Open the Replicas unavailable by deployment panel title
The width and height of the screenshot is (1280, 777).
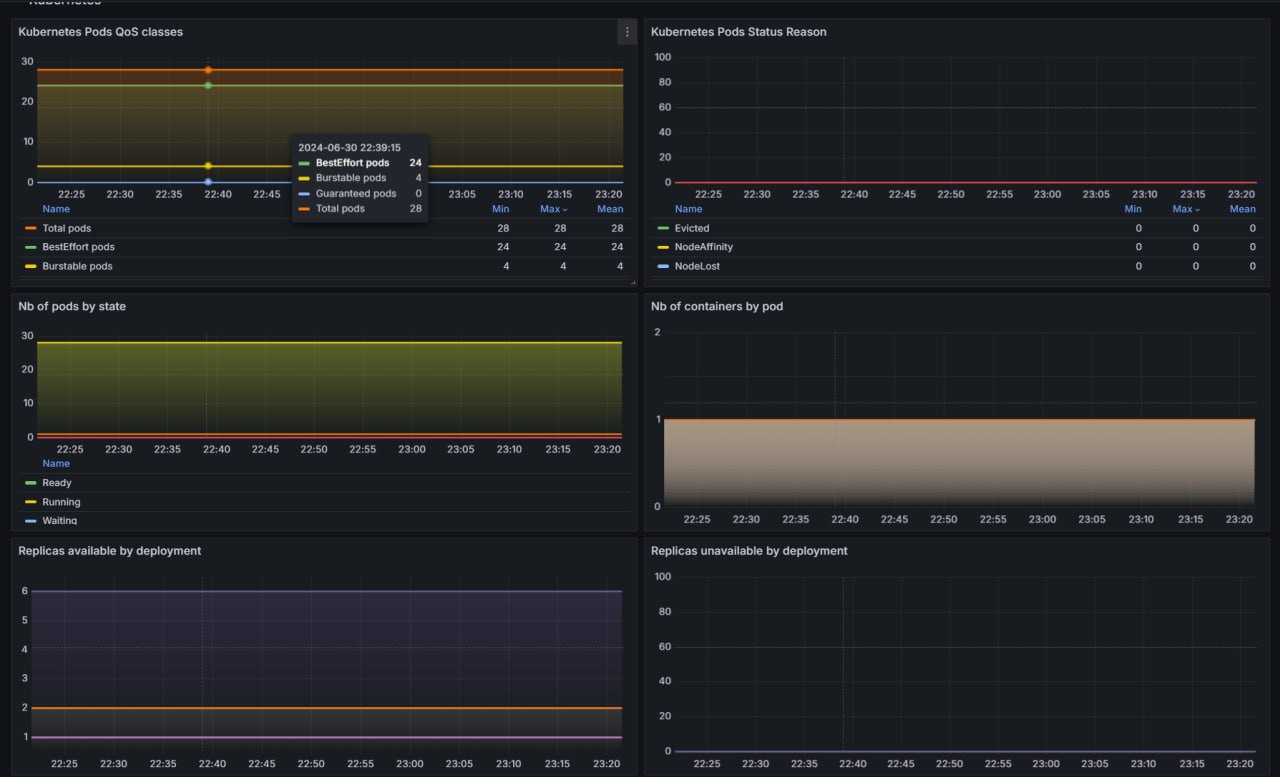749,551
